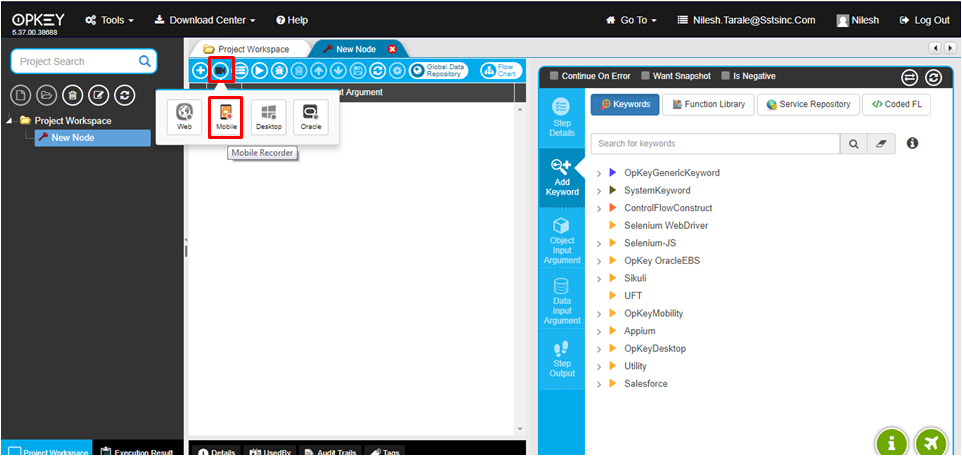Image resolution: width=962 pixels, height=456 pixels.
Task: Click the move down arrow icon
Action: pyautogui.click(x=338, y=71)
